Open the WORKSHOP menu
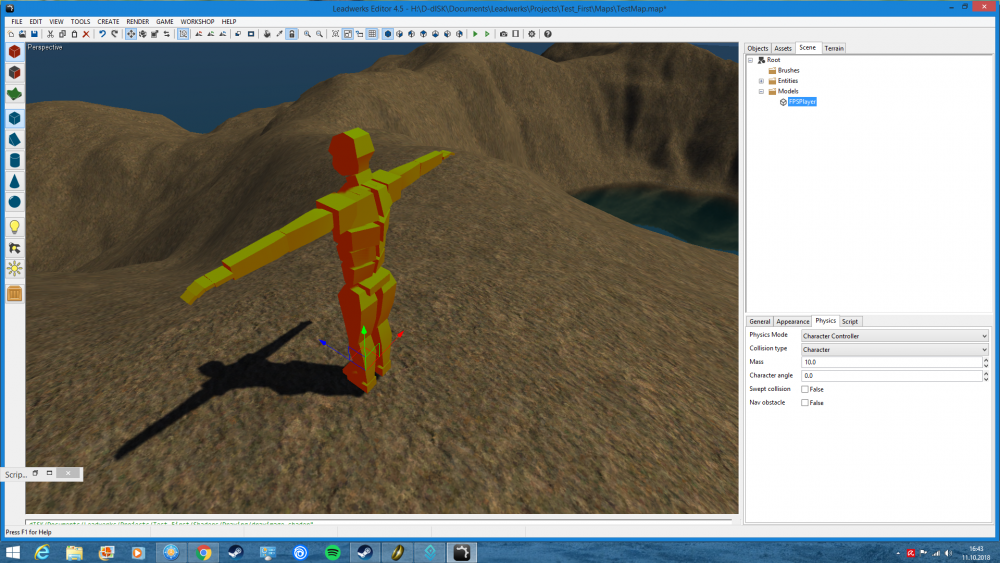This screenshot has width=1000, height=563. coord(197,22)
